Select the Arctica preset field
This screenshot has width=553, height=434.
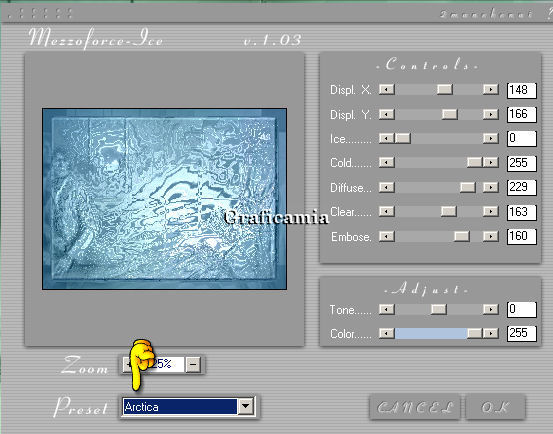tap(180, 407)
